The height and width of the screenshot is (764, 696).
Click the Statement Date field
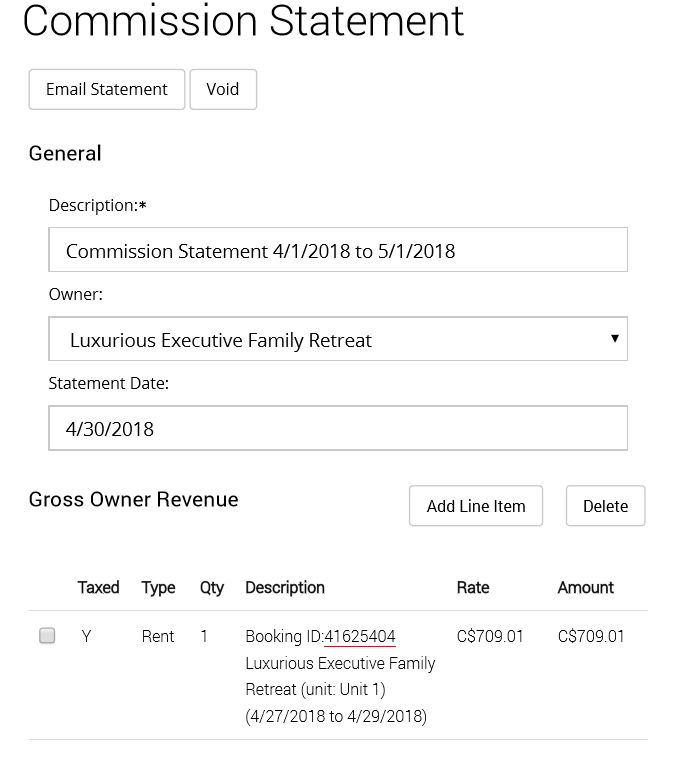[338, 428]
